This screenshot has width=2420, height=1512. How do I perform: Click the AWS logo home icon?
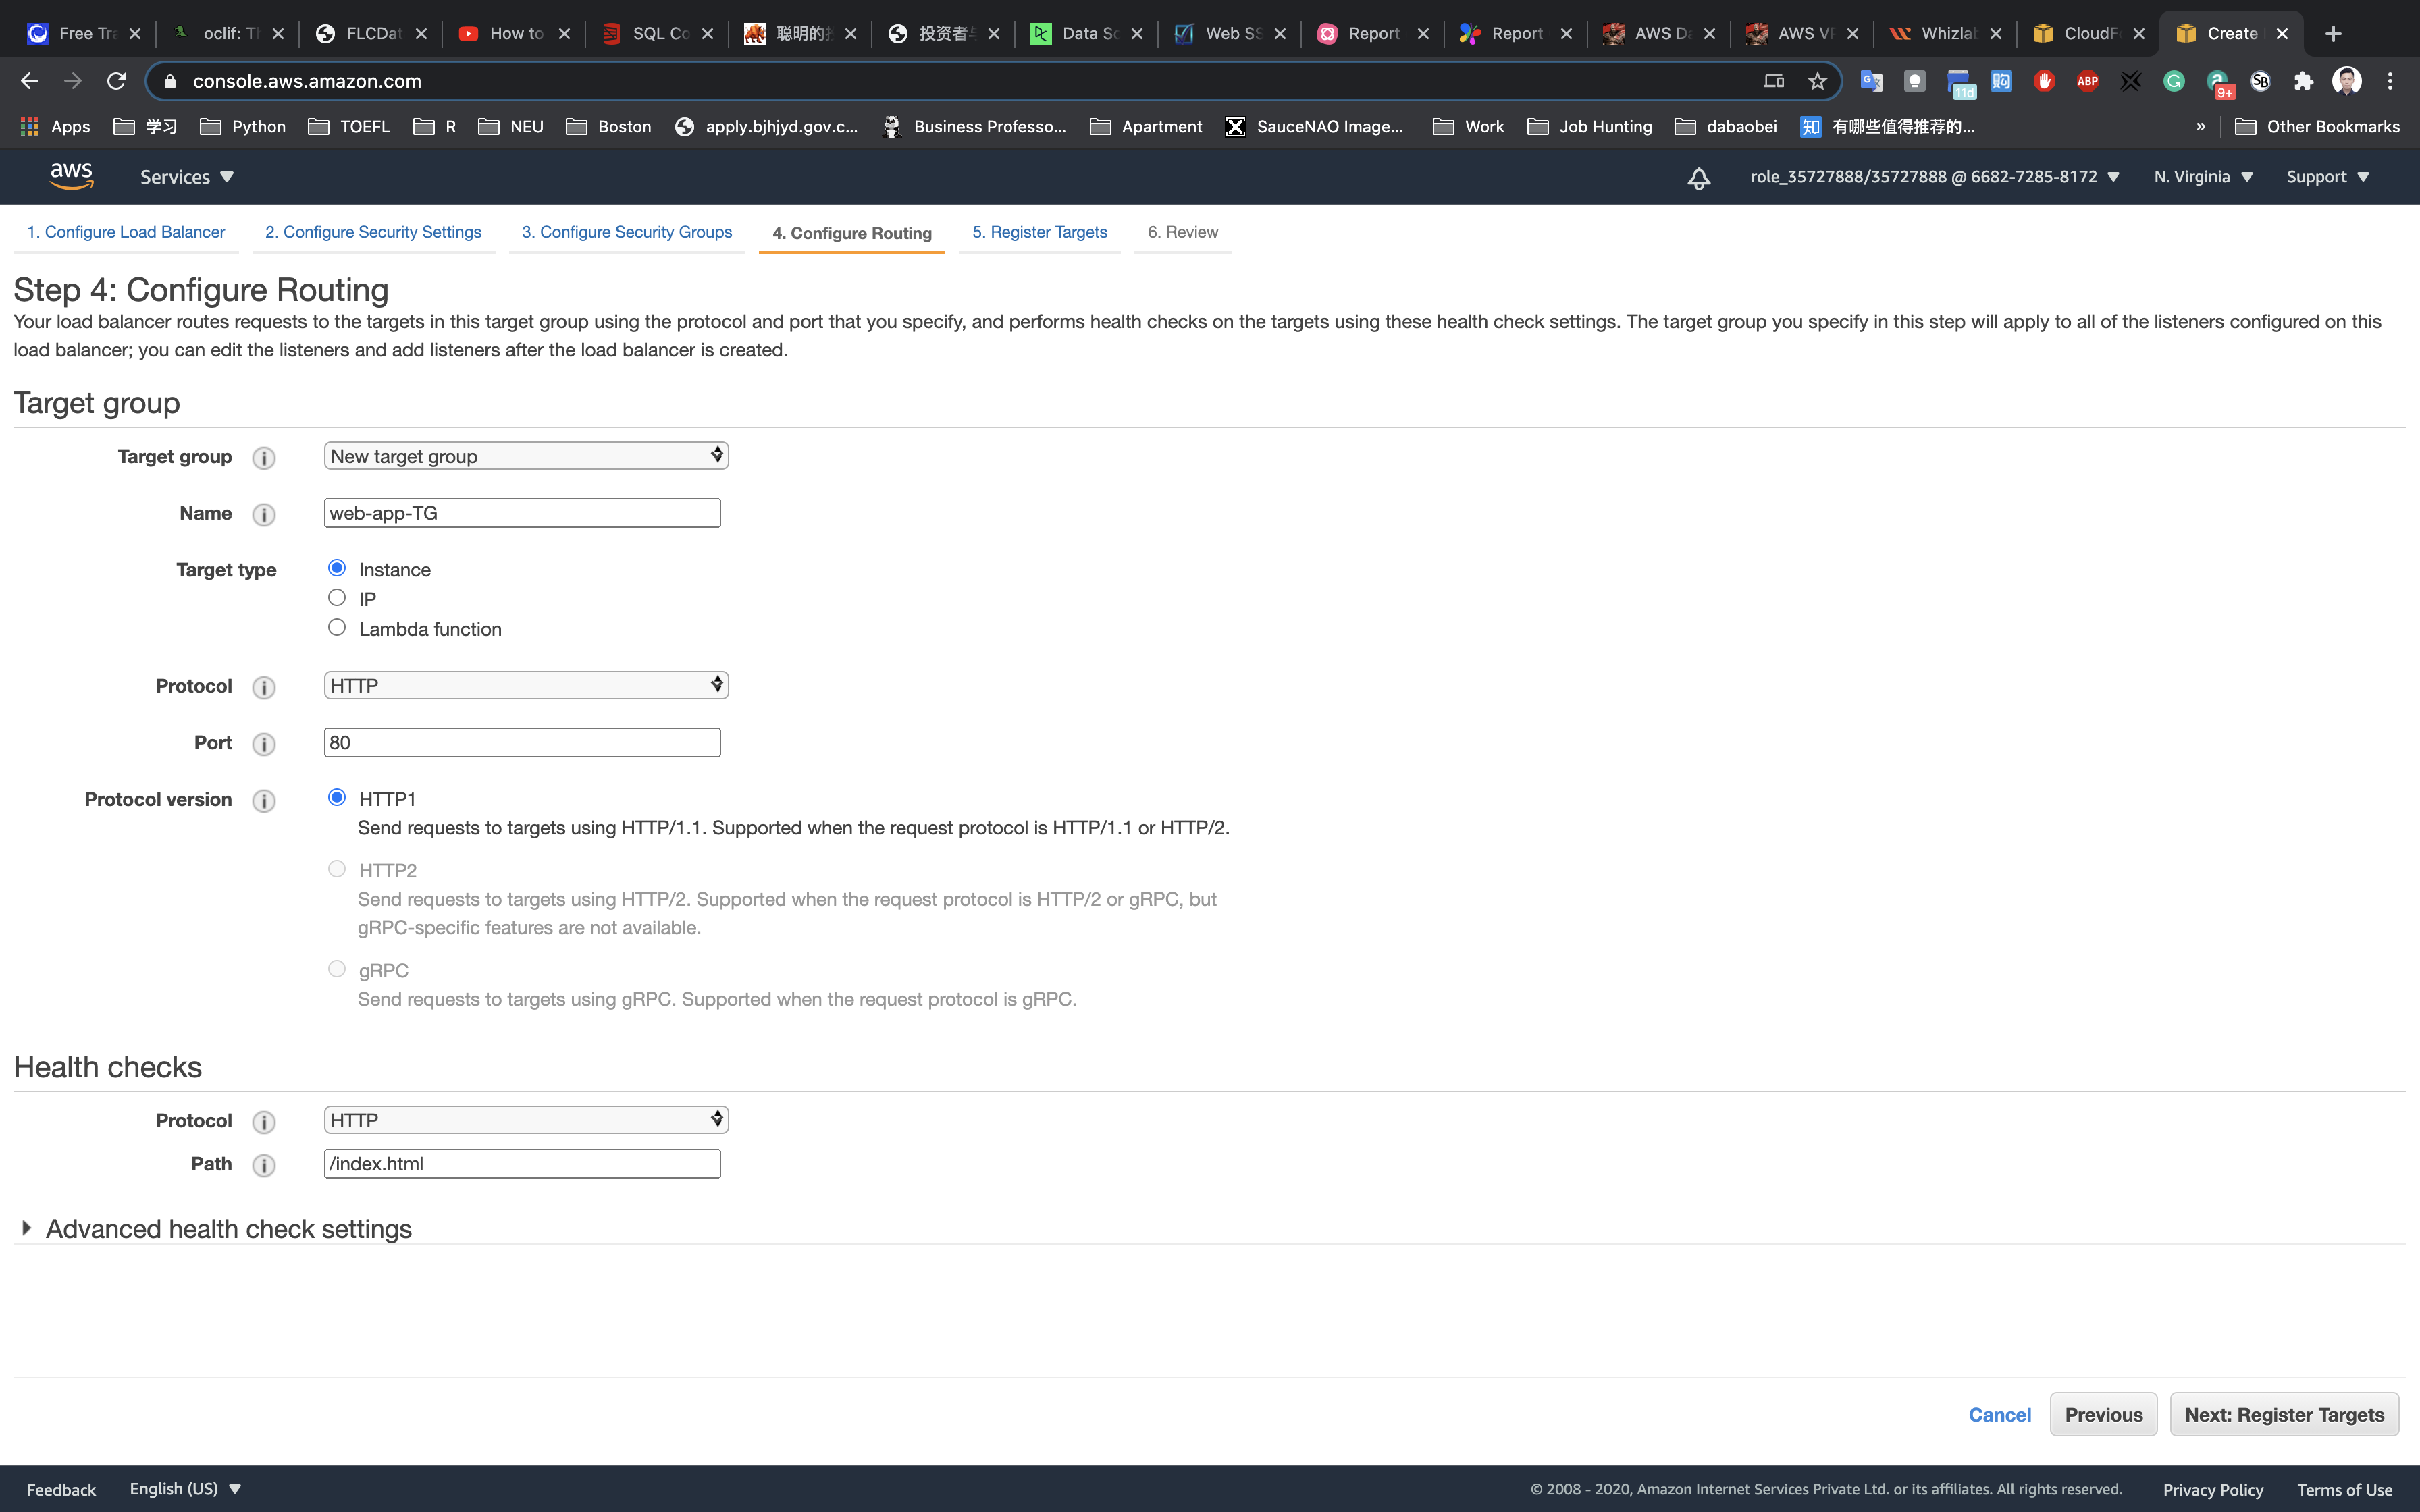(x=71, y=176)
